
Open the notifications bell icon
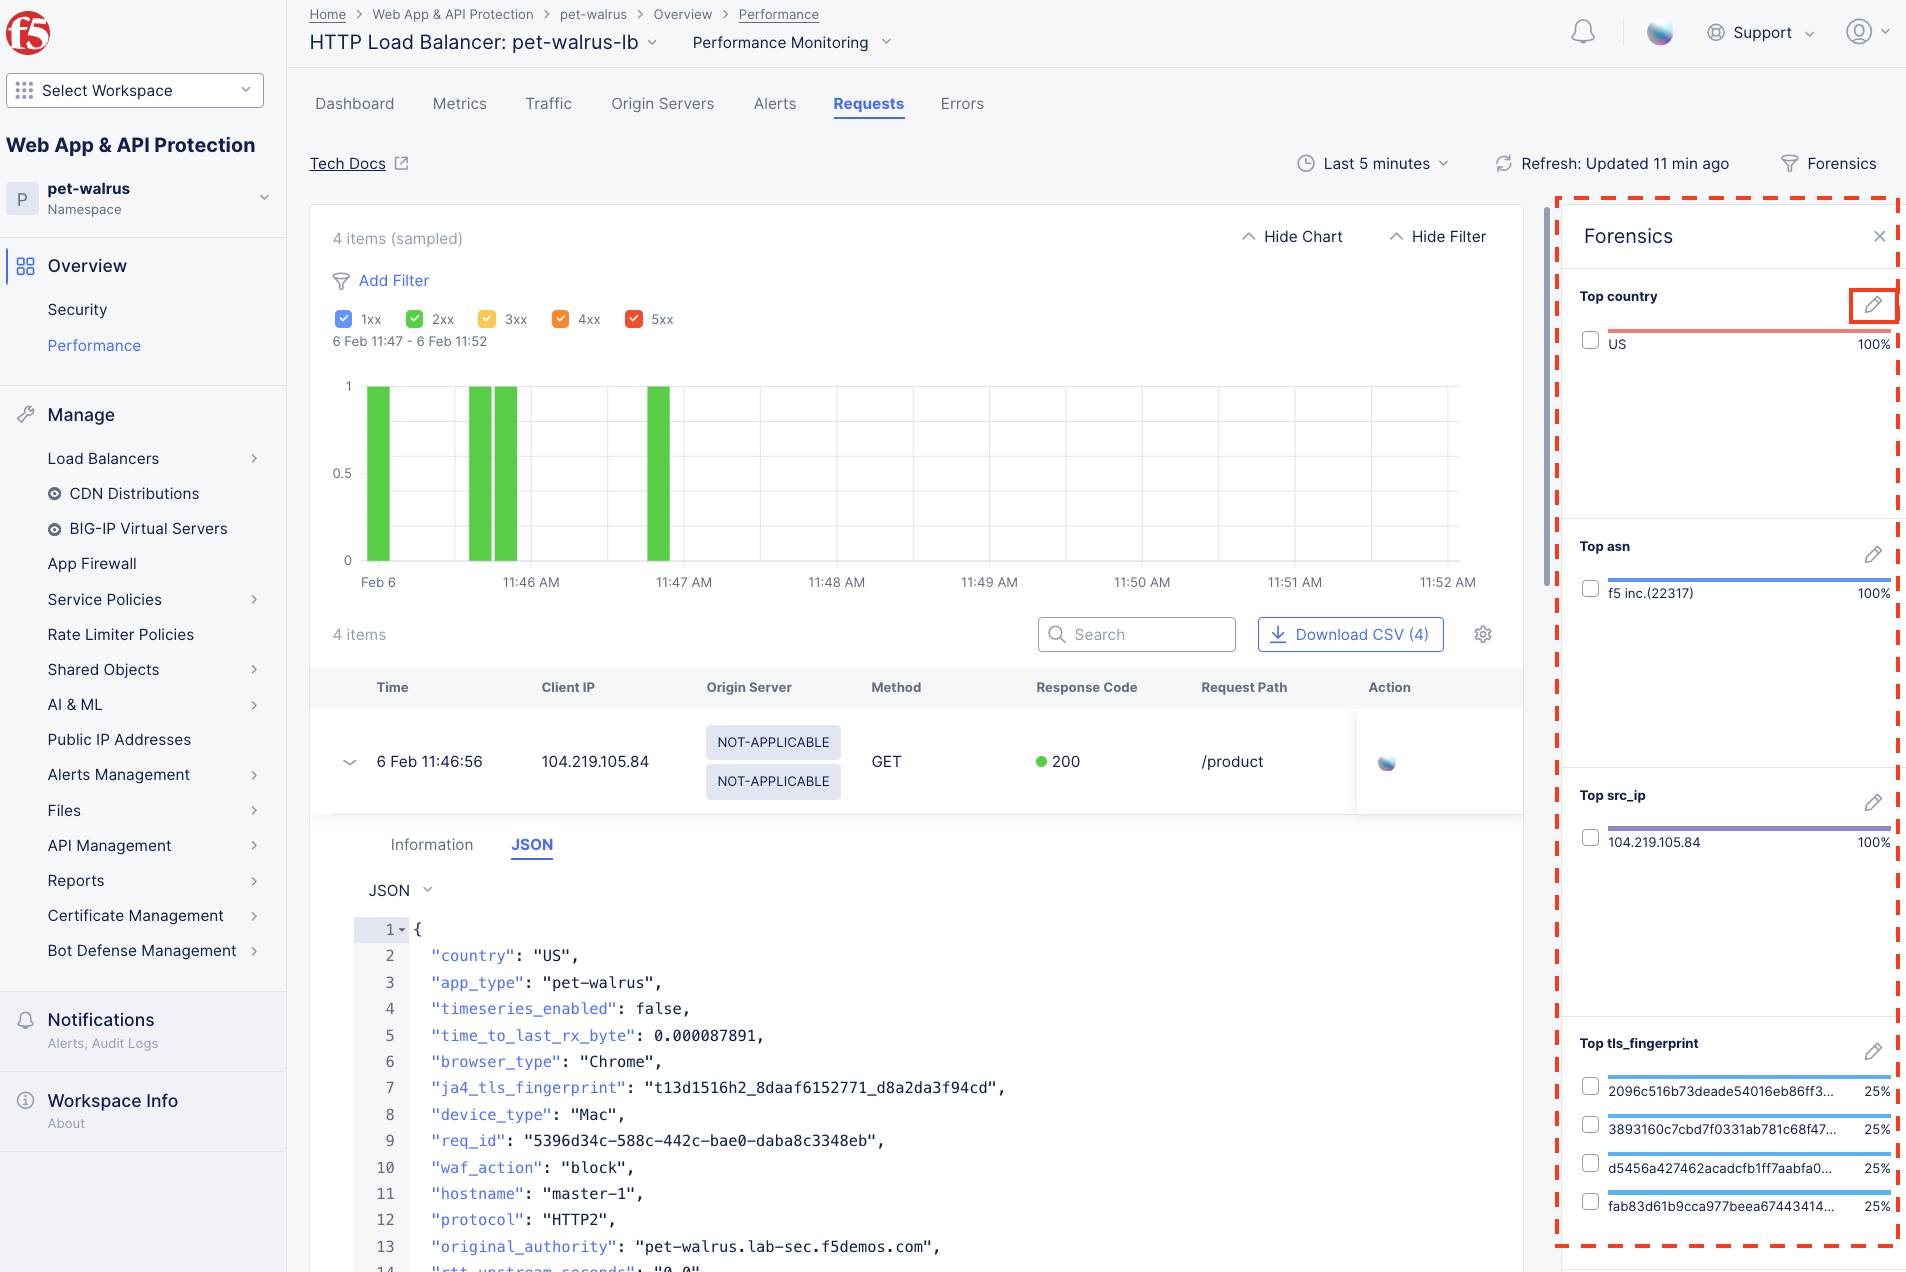coord(1583,33)
